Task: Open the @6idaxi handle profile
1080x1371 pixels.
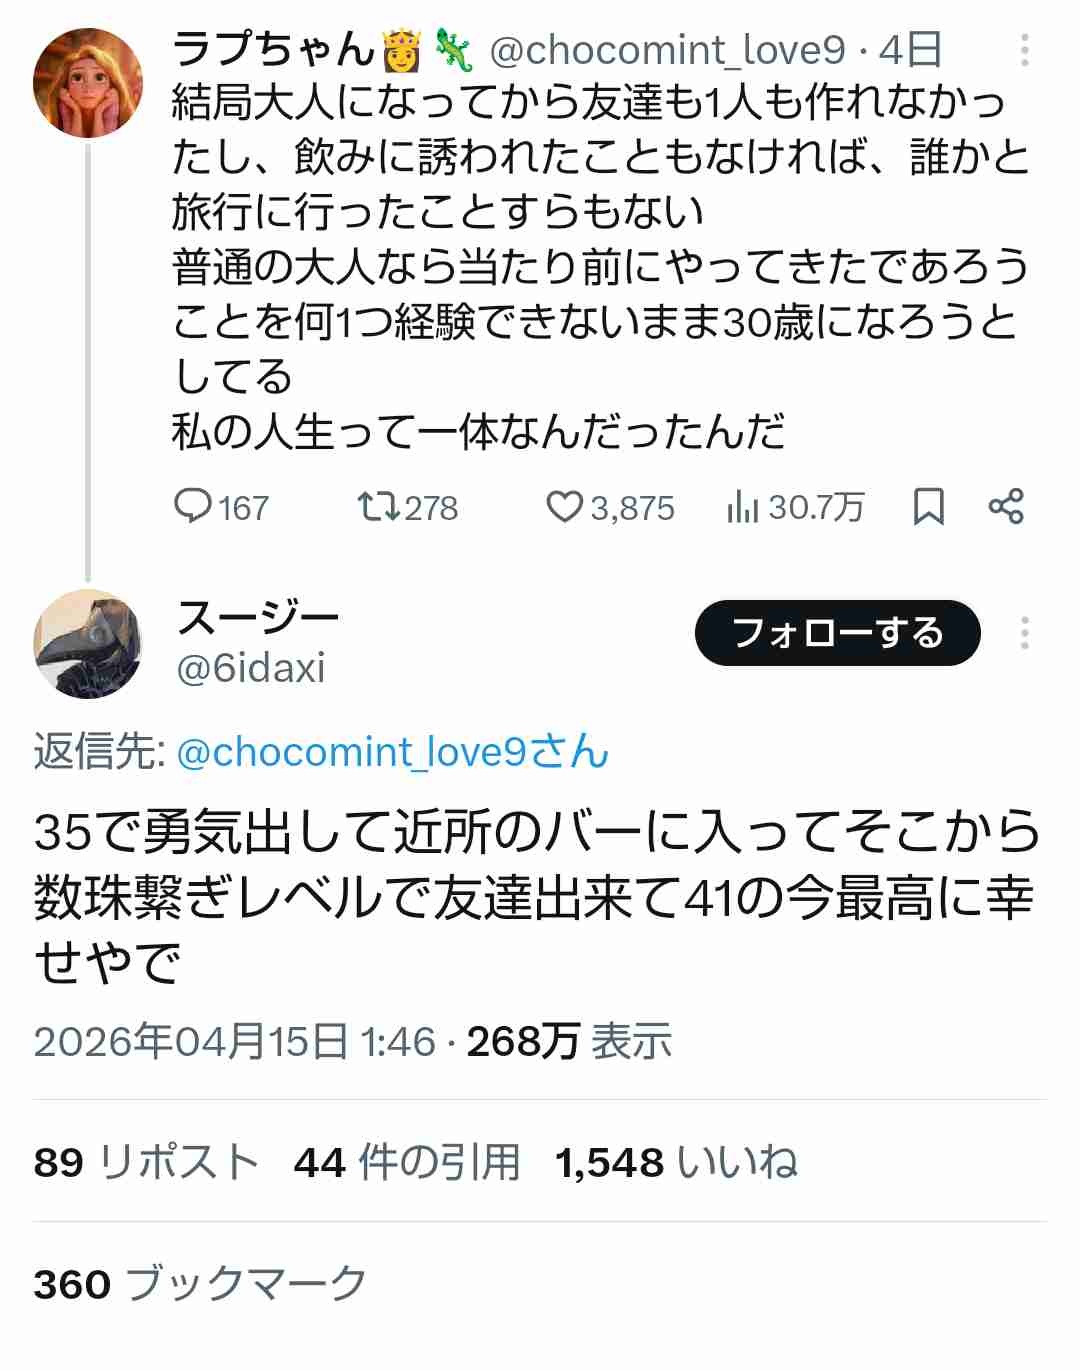Action: 251,668
